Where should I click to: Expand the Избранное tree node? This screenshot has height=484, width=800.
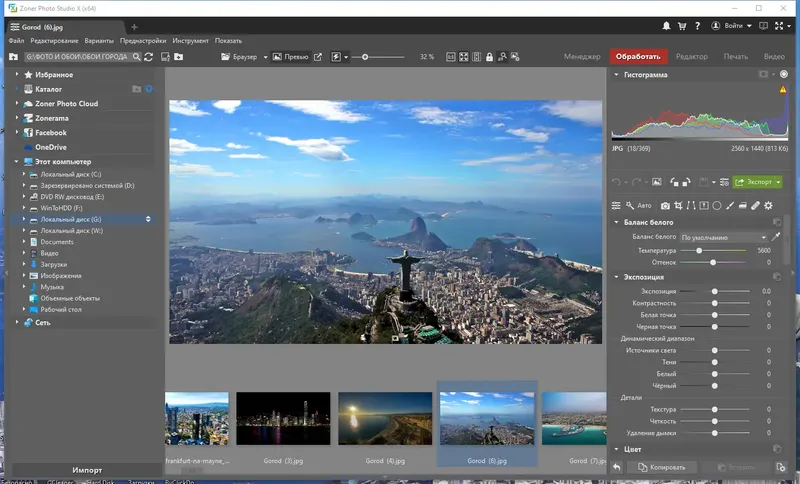(18, 75)
